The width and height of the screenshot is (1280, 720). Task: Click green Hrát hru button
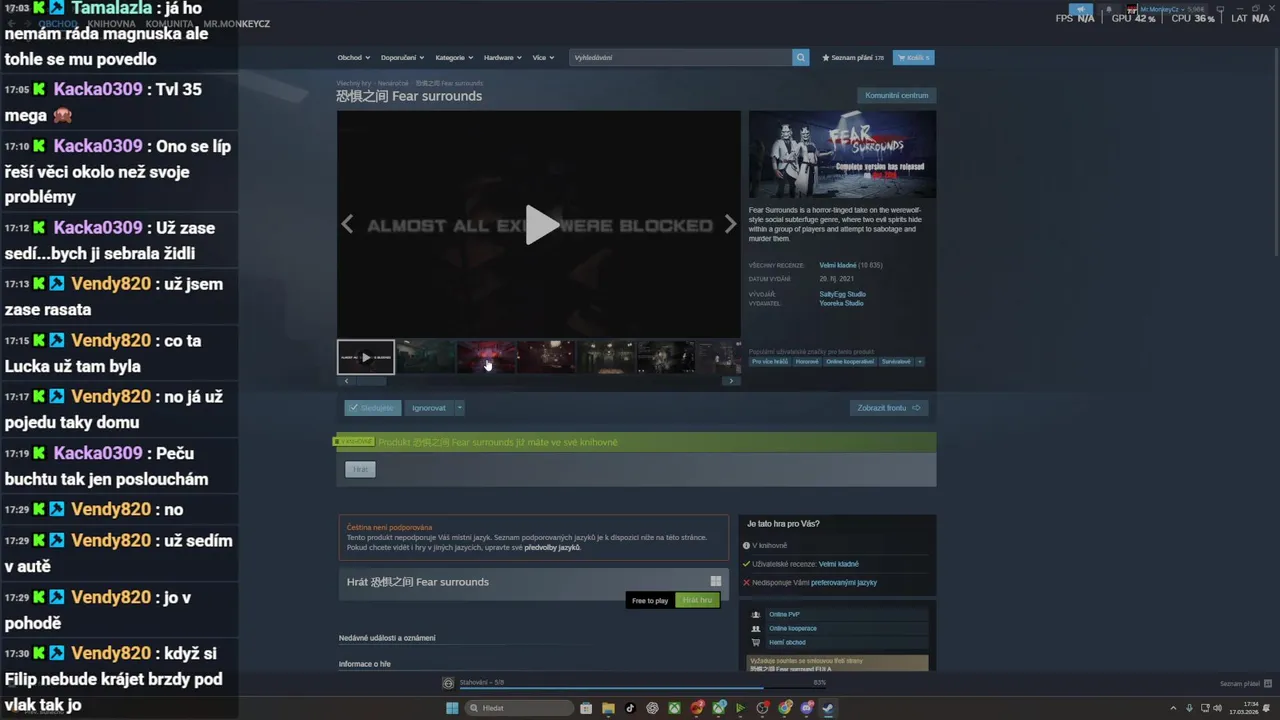[697, 600]
